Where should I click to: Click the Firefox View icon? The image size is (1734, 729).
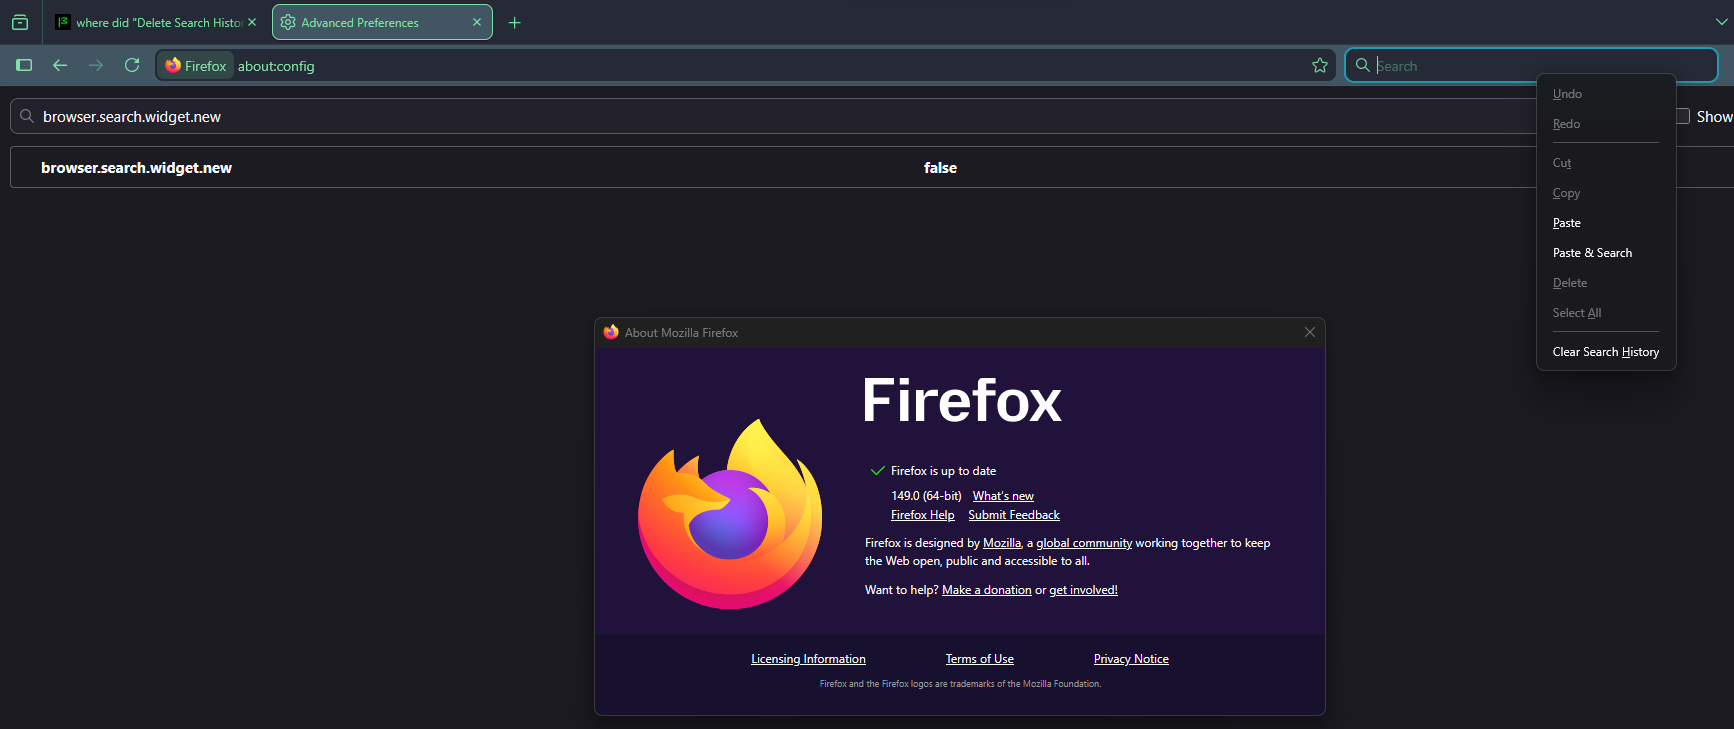pos(20,22)
